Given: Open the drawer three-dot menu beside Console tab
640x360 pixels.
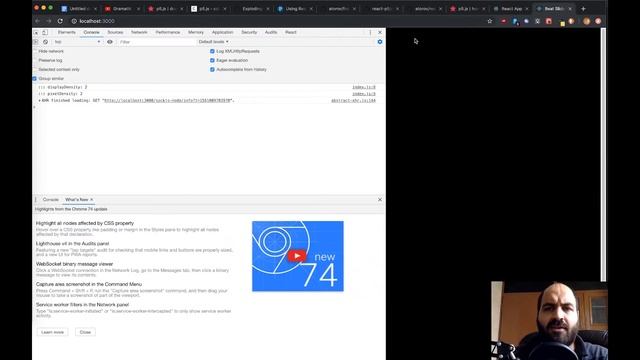Looking at the screenshot, I should coord(36,200).
